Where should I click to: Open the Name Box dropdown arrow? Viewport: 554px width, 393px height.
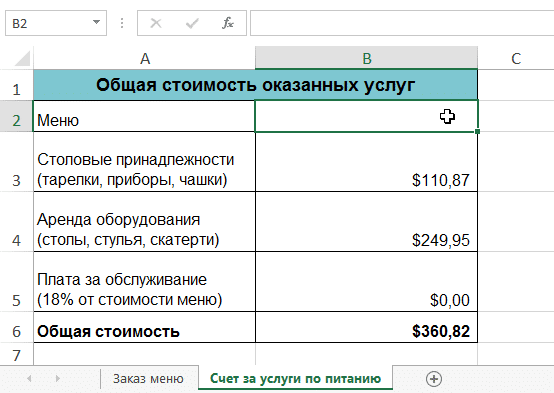coord(96,22)
